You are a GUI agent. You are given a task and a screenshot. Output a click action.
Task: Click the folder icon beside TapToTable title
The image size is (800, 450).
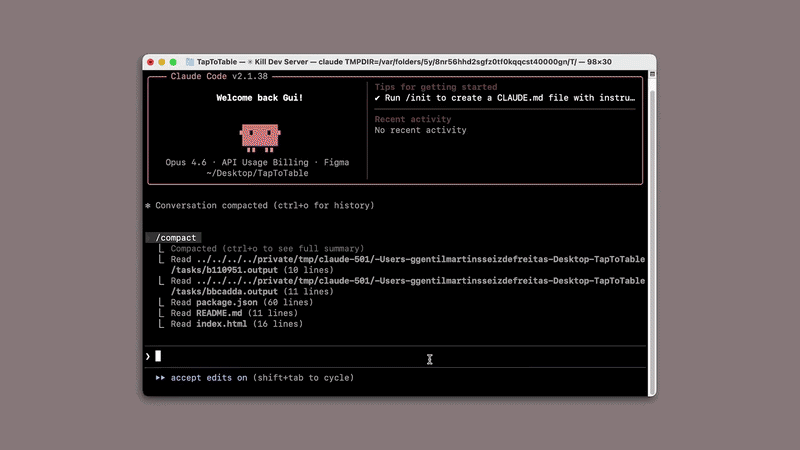[190, 62]
